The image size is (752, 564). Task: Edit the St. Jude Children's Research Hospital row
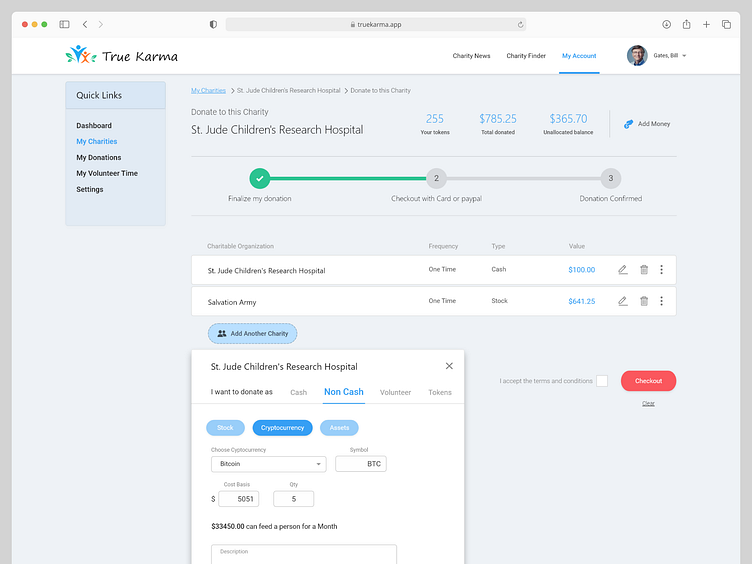(x=623, y=270)
